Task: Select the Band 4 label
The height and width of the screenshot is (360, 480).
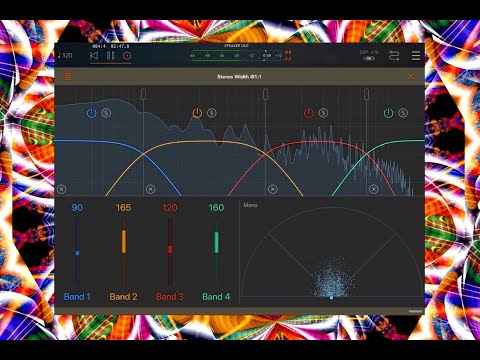Action: (216, 297)
